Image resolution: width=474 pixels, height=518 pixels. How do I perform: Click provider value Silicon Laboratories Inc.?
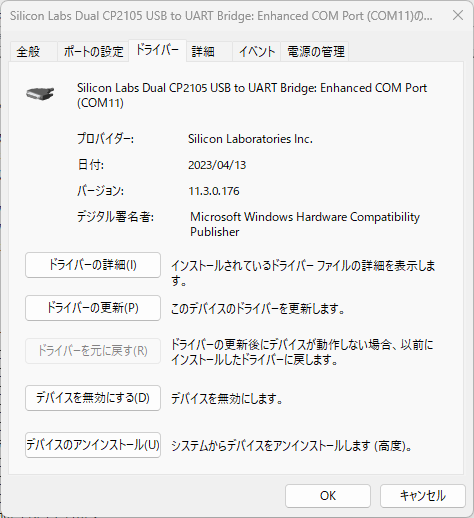point(250,139)
